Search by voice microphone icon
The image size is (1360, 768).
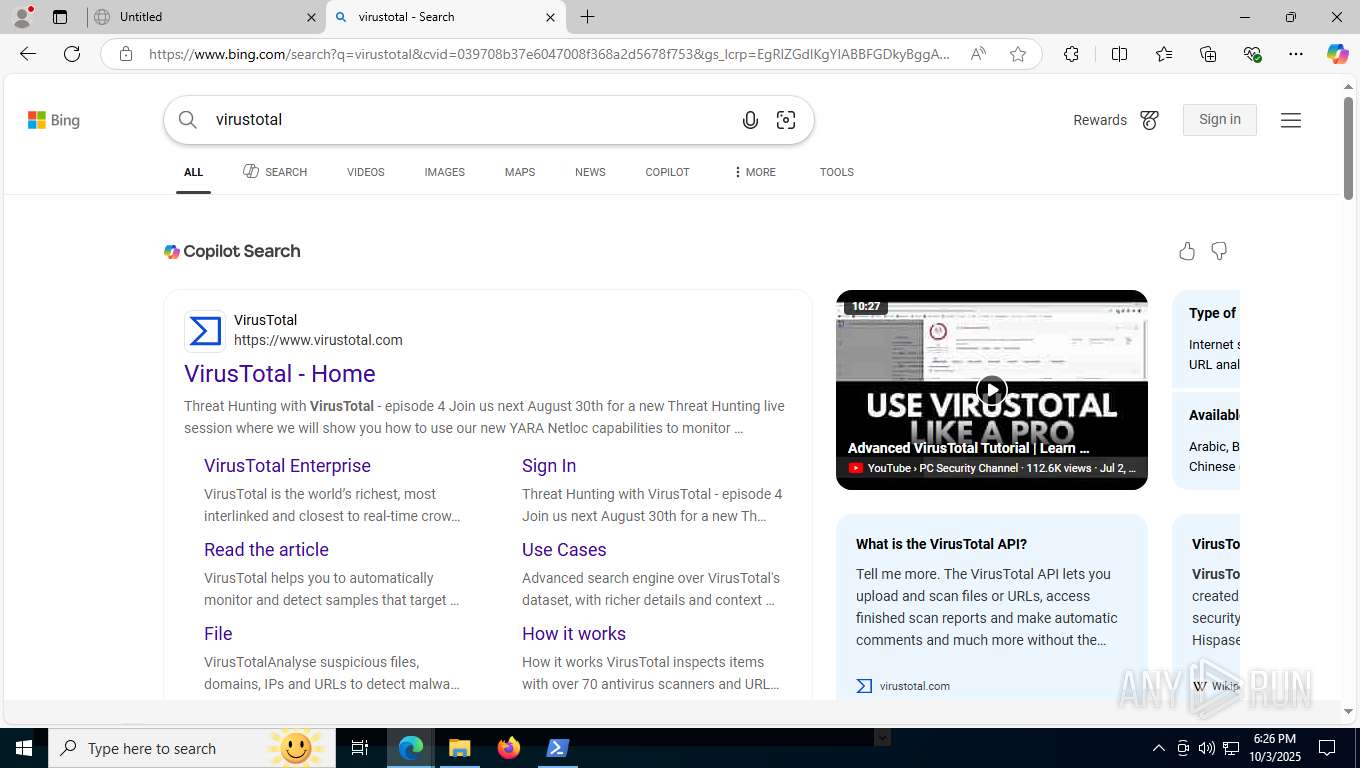(x=750, y=120)
